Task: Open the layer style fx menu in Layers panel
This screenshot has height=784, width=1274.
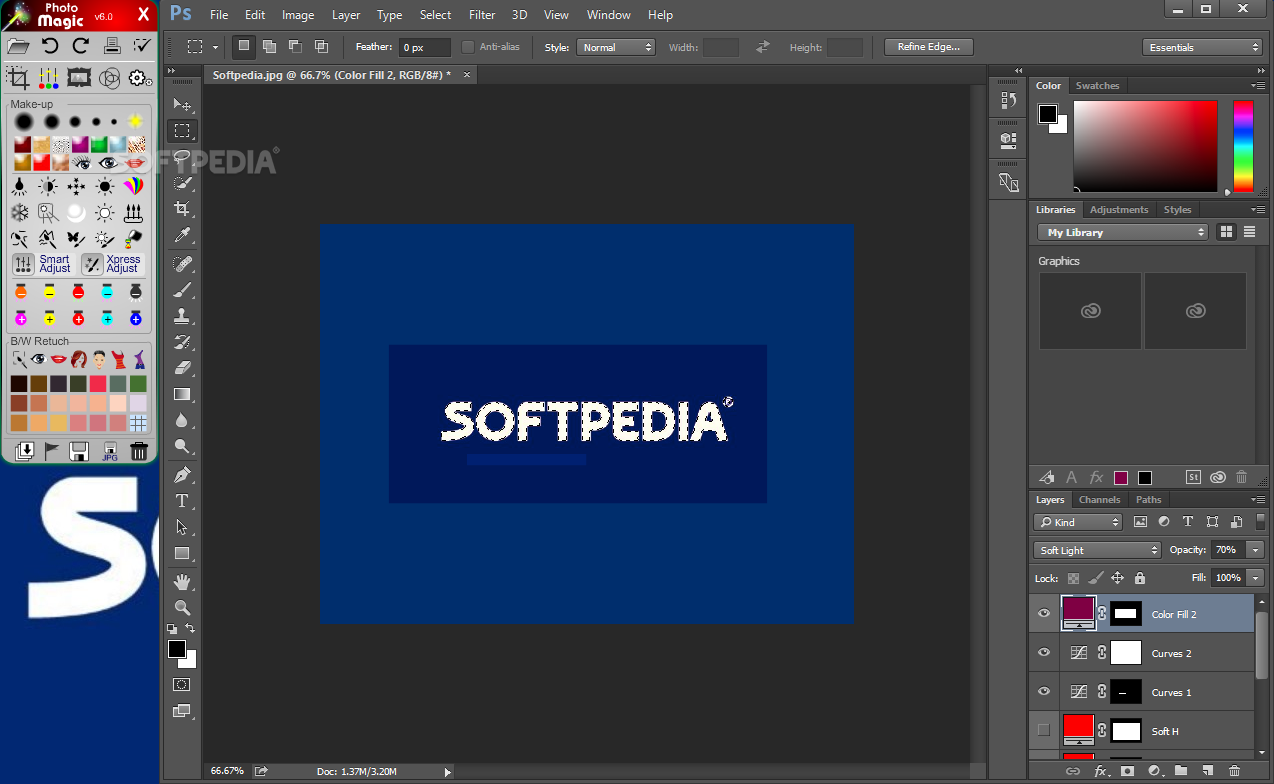Action: 1101,771
